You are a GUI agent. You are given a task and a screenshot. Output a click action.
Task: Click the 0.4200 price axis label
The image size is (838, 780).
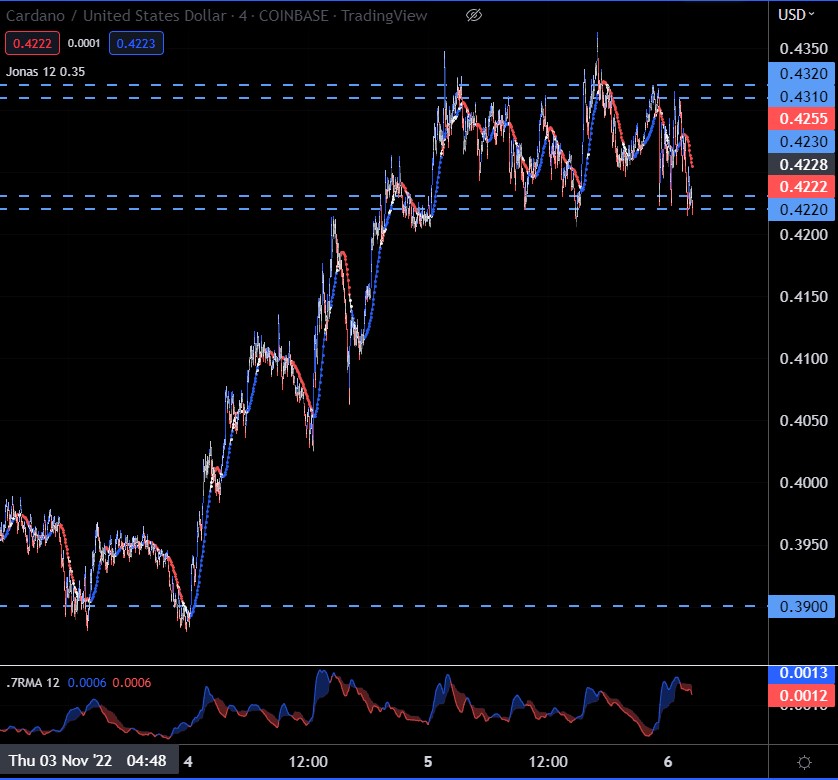coord(803,235)
